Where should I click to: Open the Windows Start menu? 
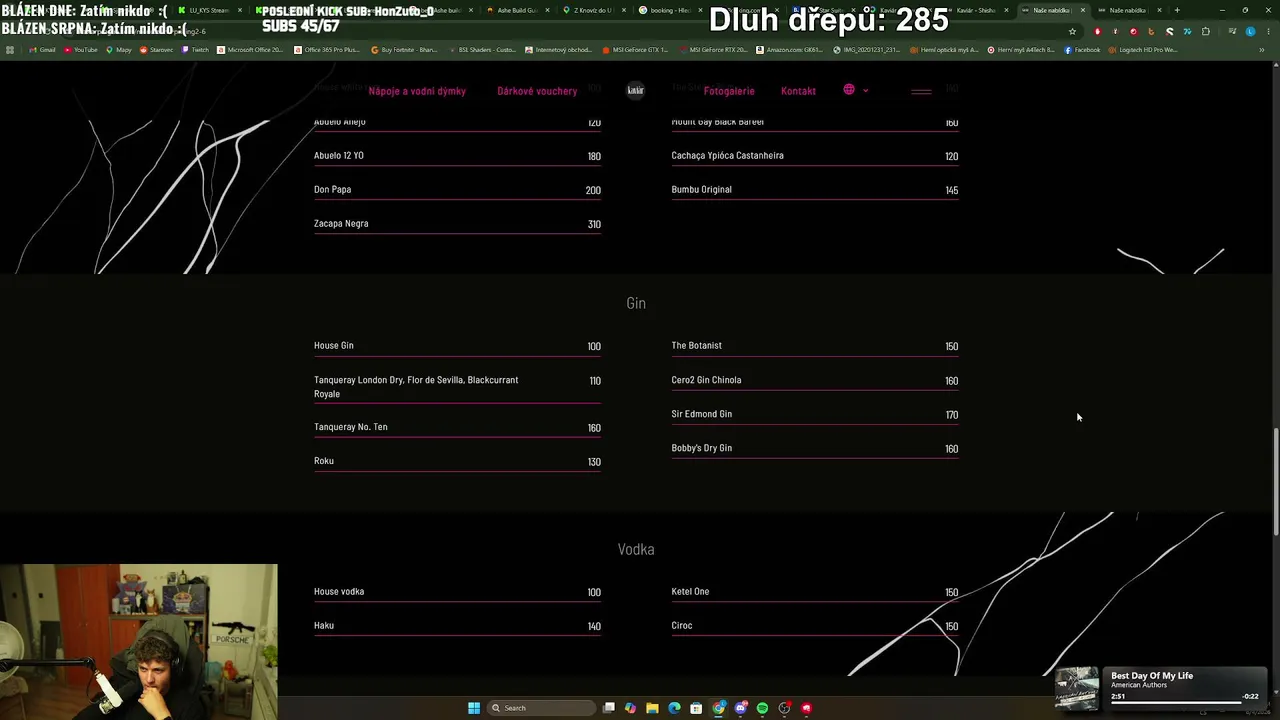[474, 708]
